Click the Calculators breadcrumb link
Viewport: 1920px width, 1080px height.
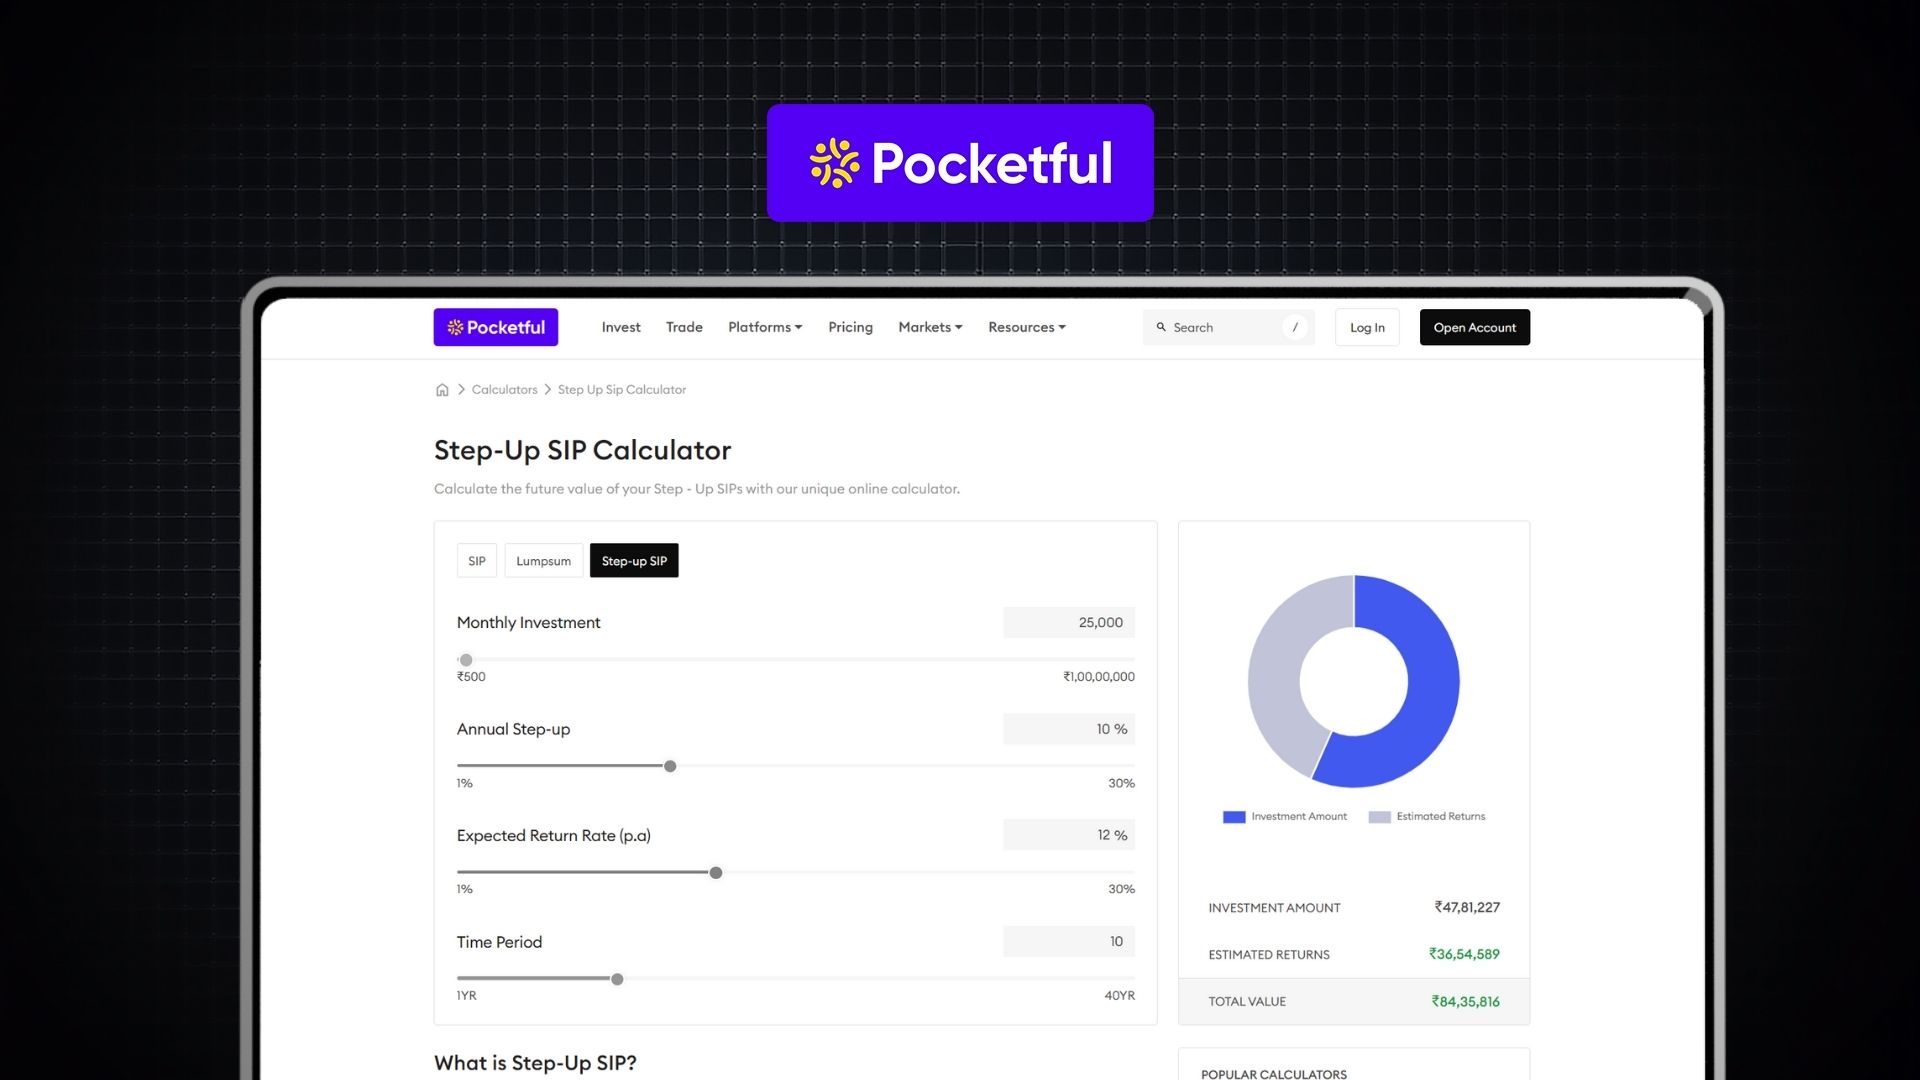point(504,390)
